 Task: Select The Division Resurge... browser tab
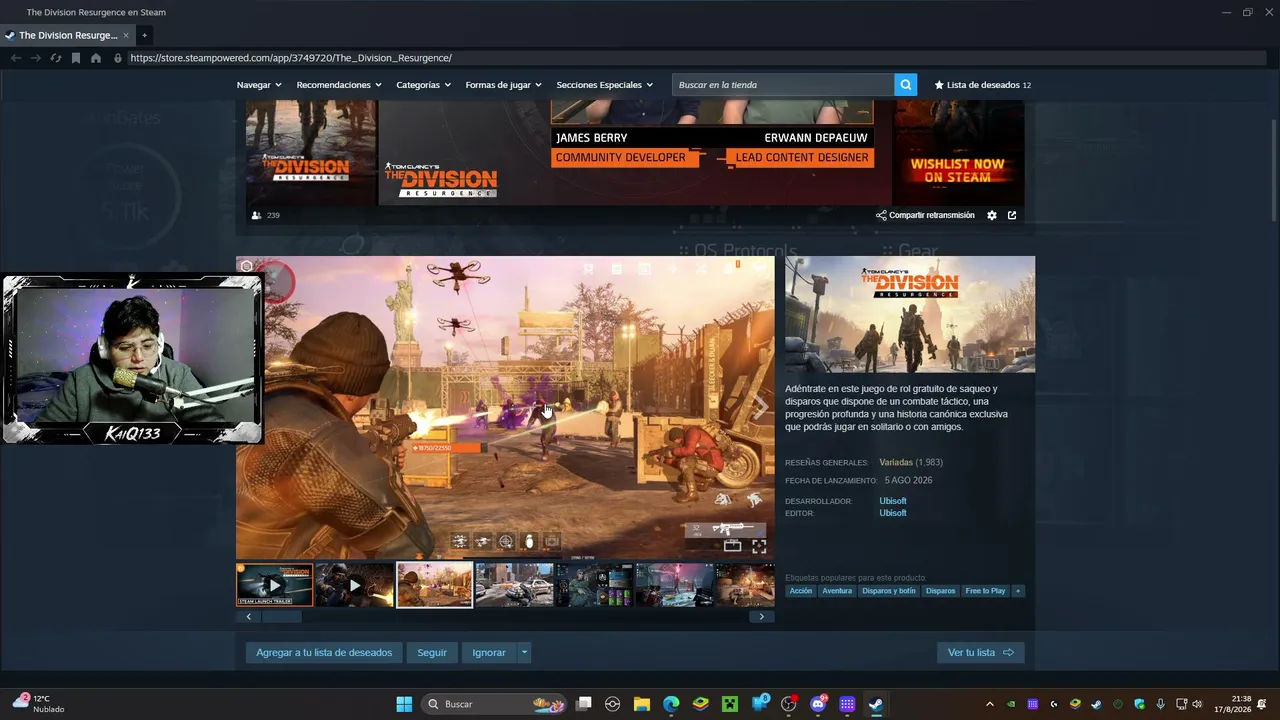click(68, 35)
